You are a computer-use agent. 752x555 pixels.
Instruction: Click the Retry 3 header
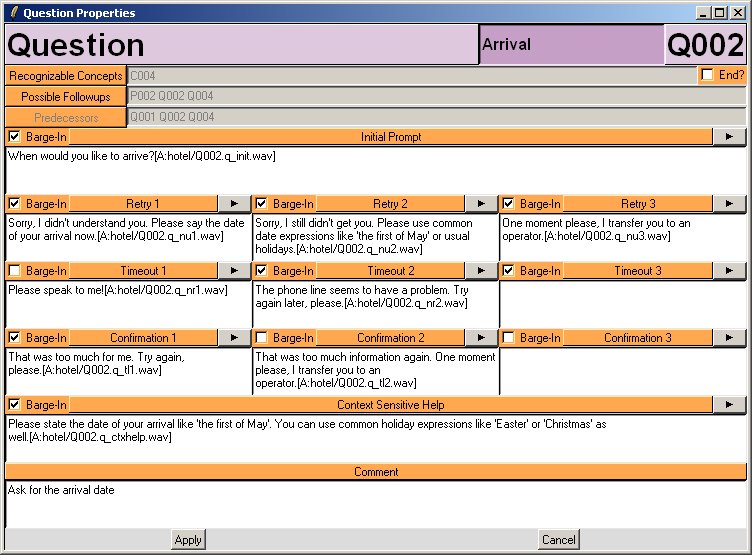pos(638,204)
